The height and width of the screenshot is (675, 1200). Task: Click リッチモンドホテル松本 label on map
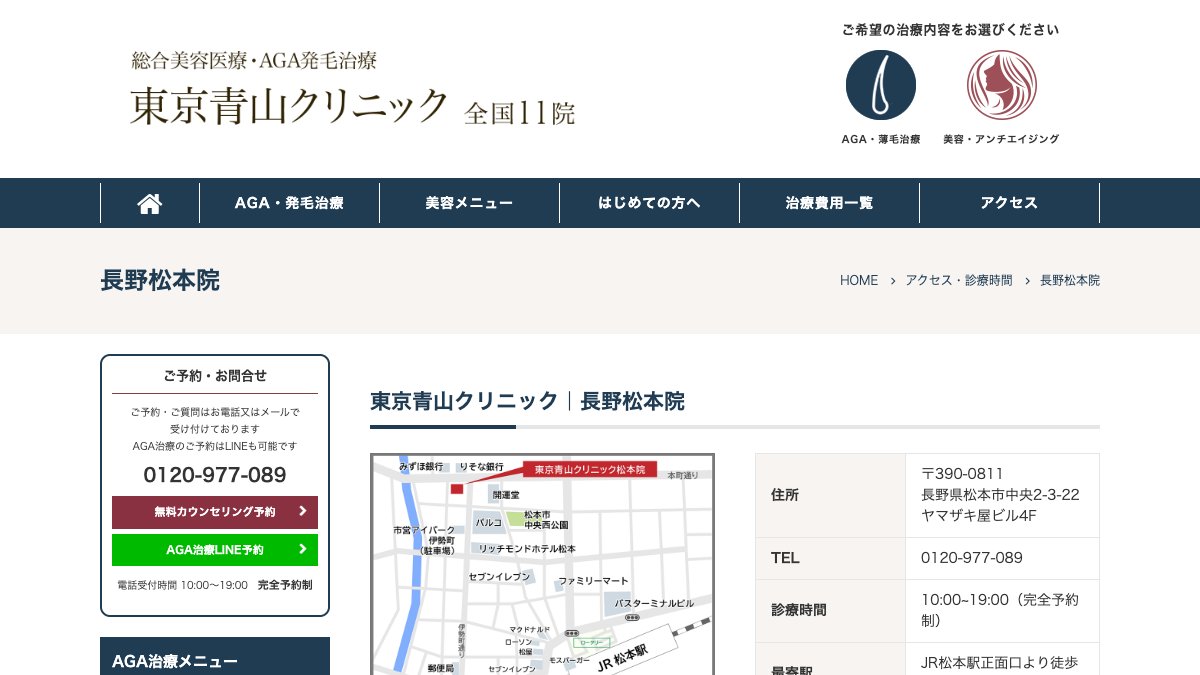(527, 549)
